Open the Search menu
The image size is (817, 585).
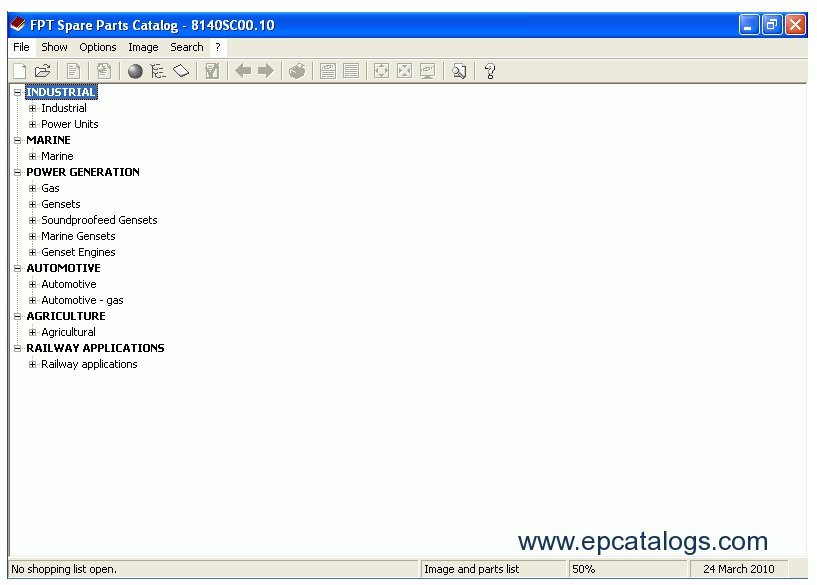pyautogui.click(x=187, y=47)
